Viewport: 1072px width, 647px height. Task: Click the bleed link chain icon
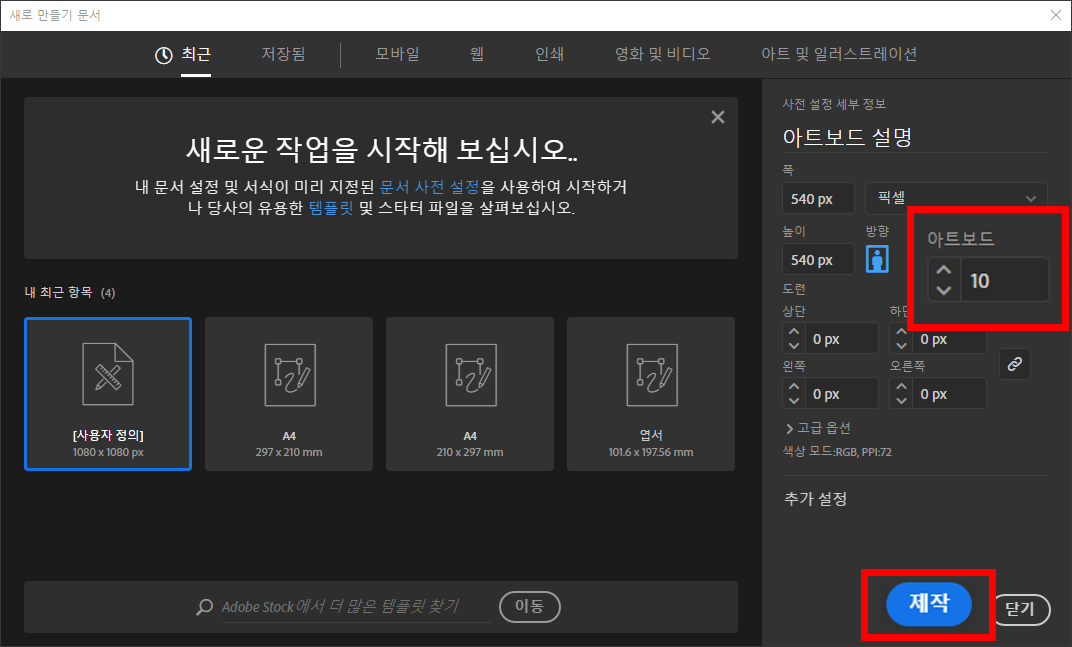coord(1014,365)
